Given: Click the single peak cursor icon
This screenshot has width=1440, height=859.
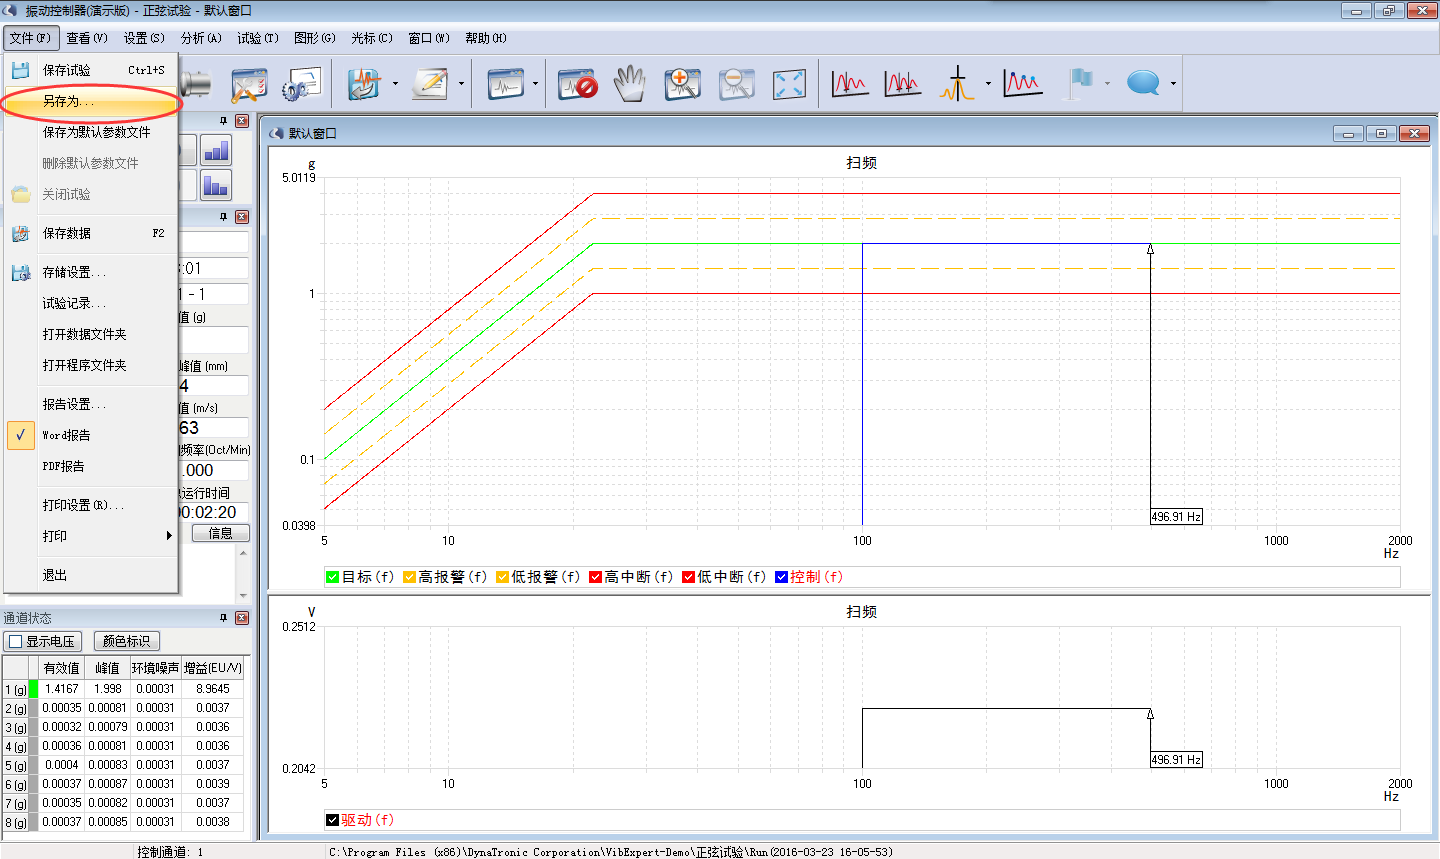Looking at the screenshot, I should (957, 84).
